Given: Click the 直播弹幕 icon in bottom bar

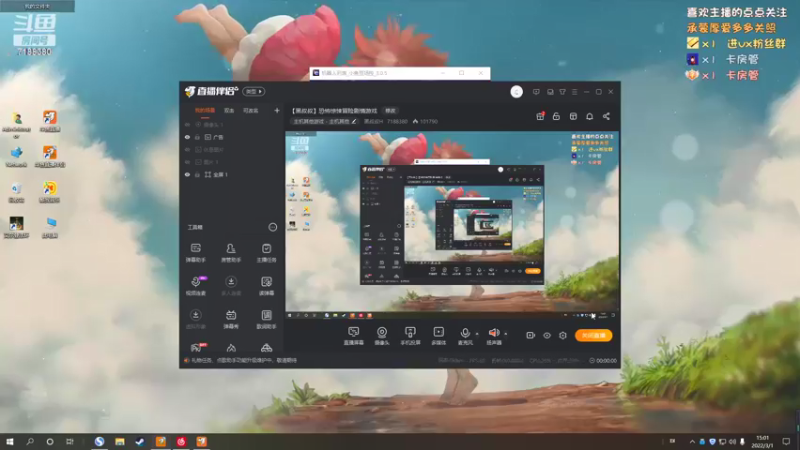Looking at the screenshot, I should (353, 336).
